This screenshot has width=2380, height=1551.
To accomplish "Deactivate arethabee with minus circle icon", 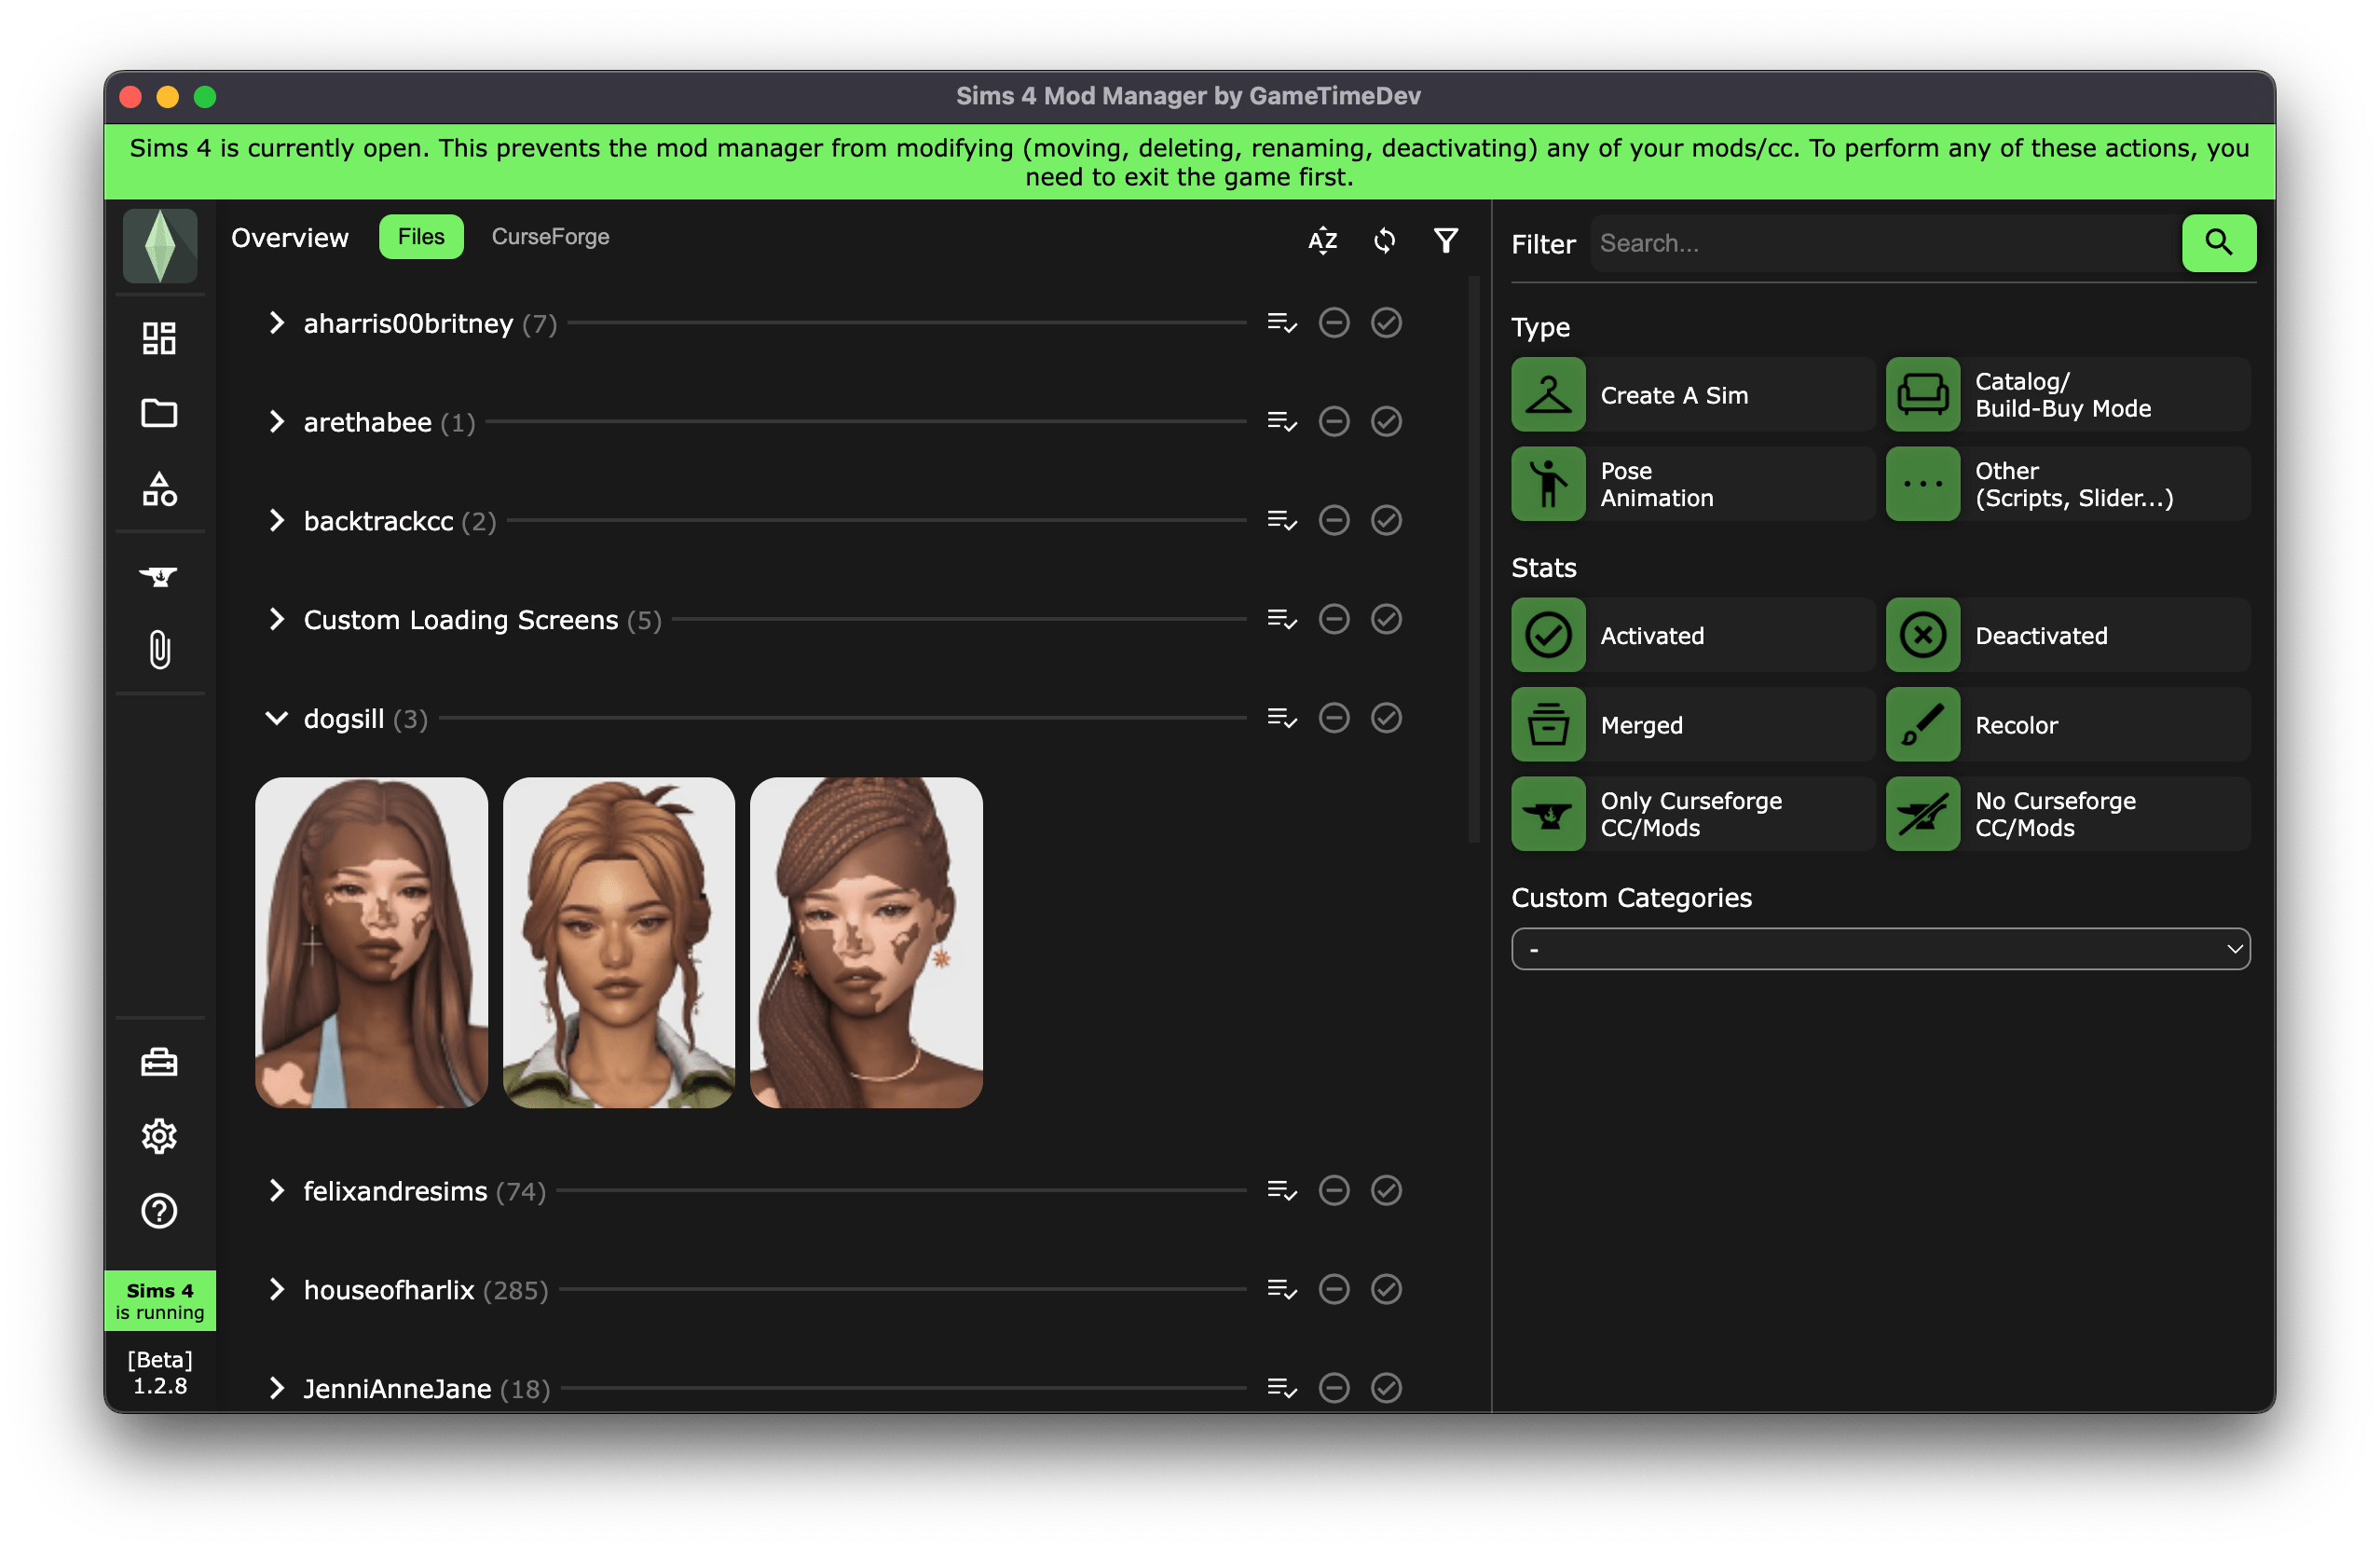I will point(1334,422).
